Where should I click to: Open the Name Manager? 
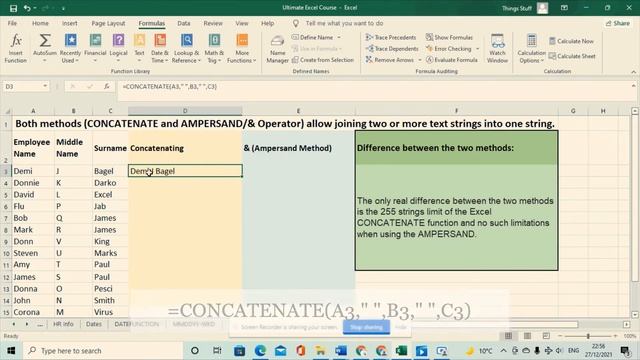(x=277, y=49)
